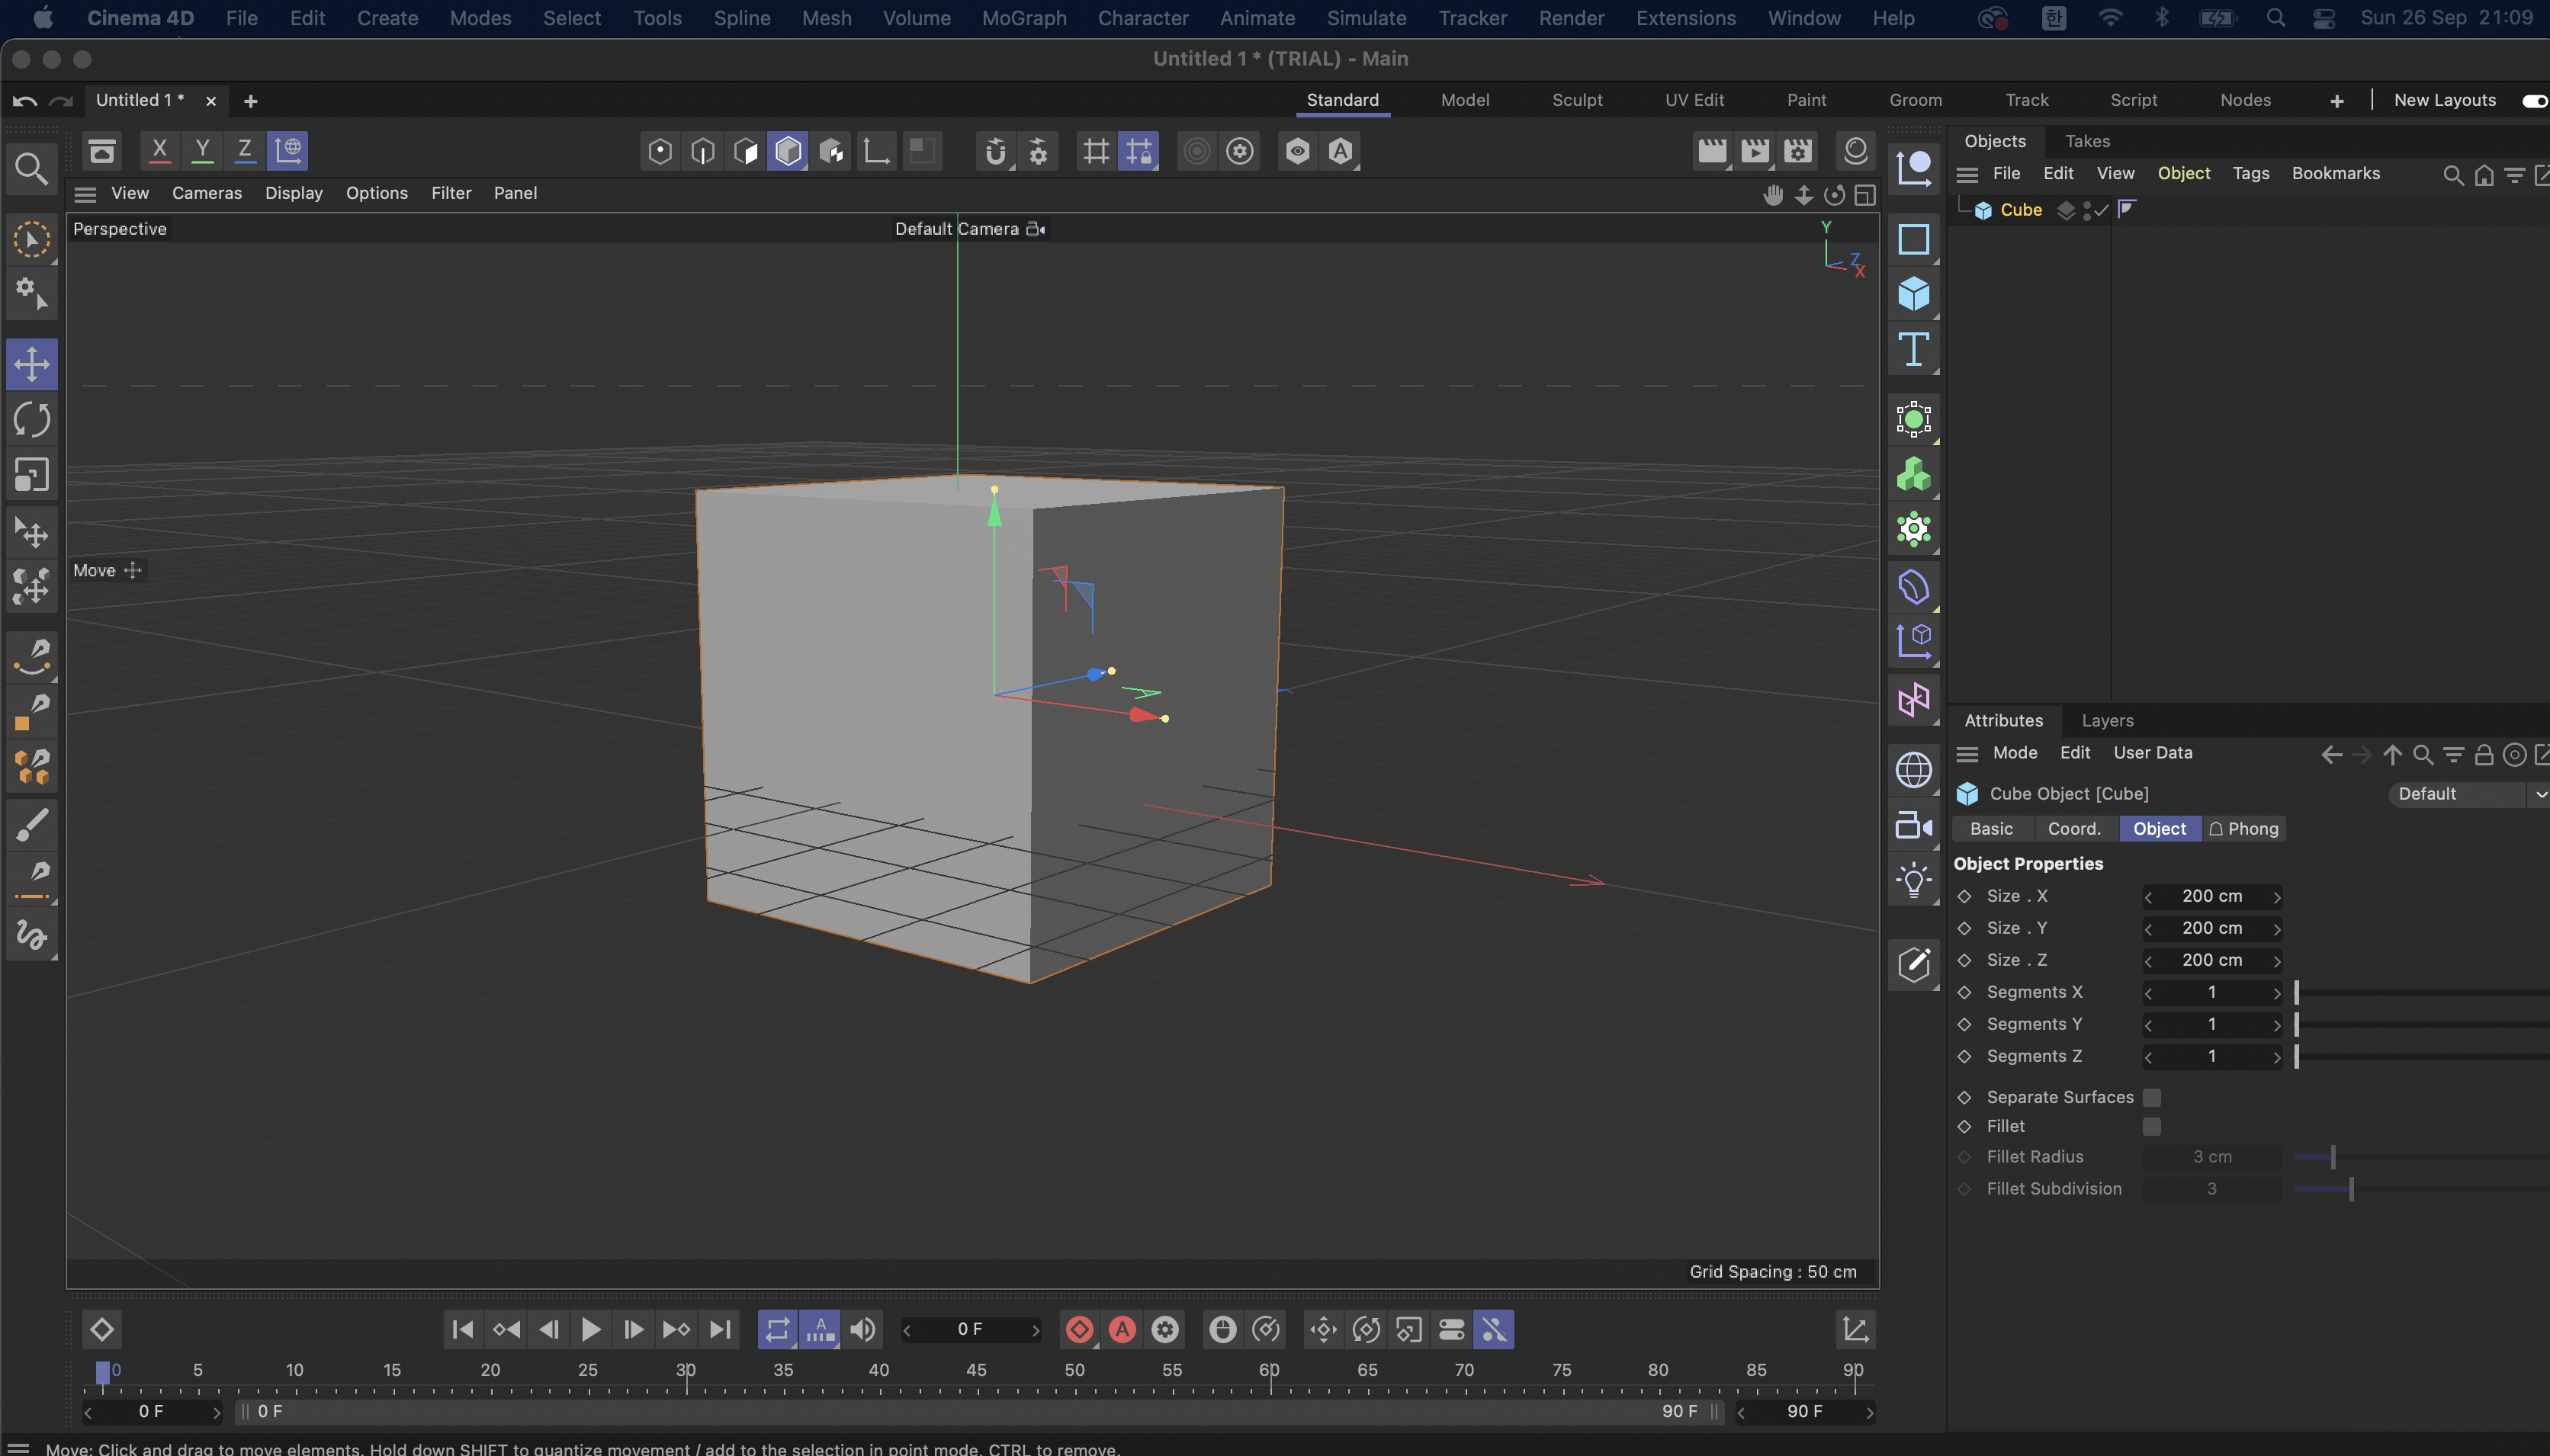Click the Play Forwards button
Viewport: 2550px width, 1456px height.
(591, 1329)
